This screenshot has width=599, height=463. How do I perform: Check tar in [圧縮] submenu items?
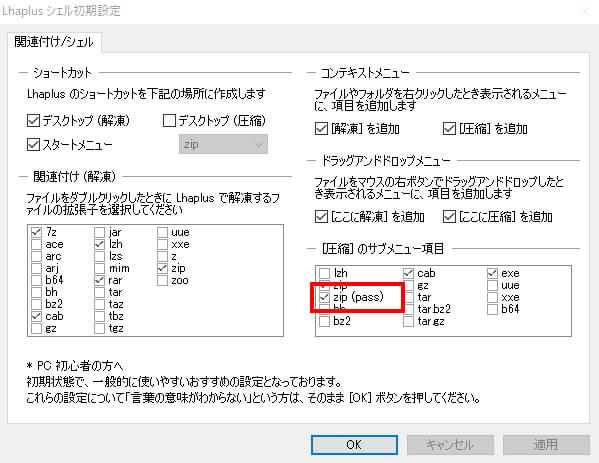(x=408, y=297)
